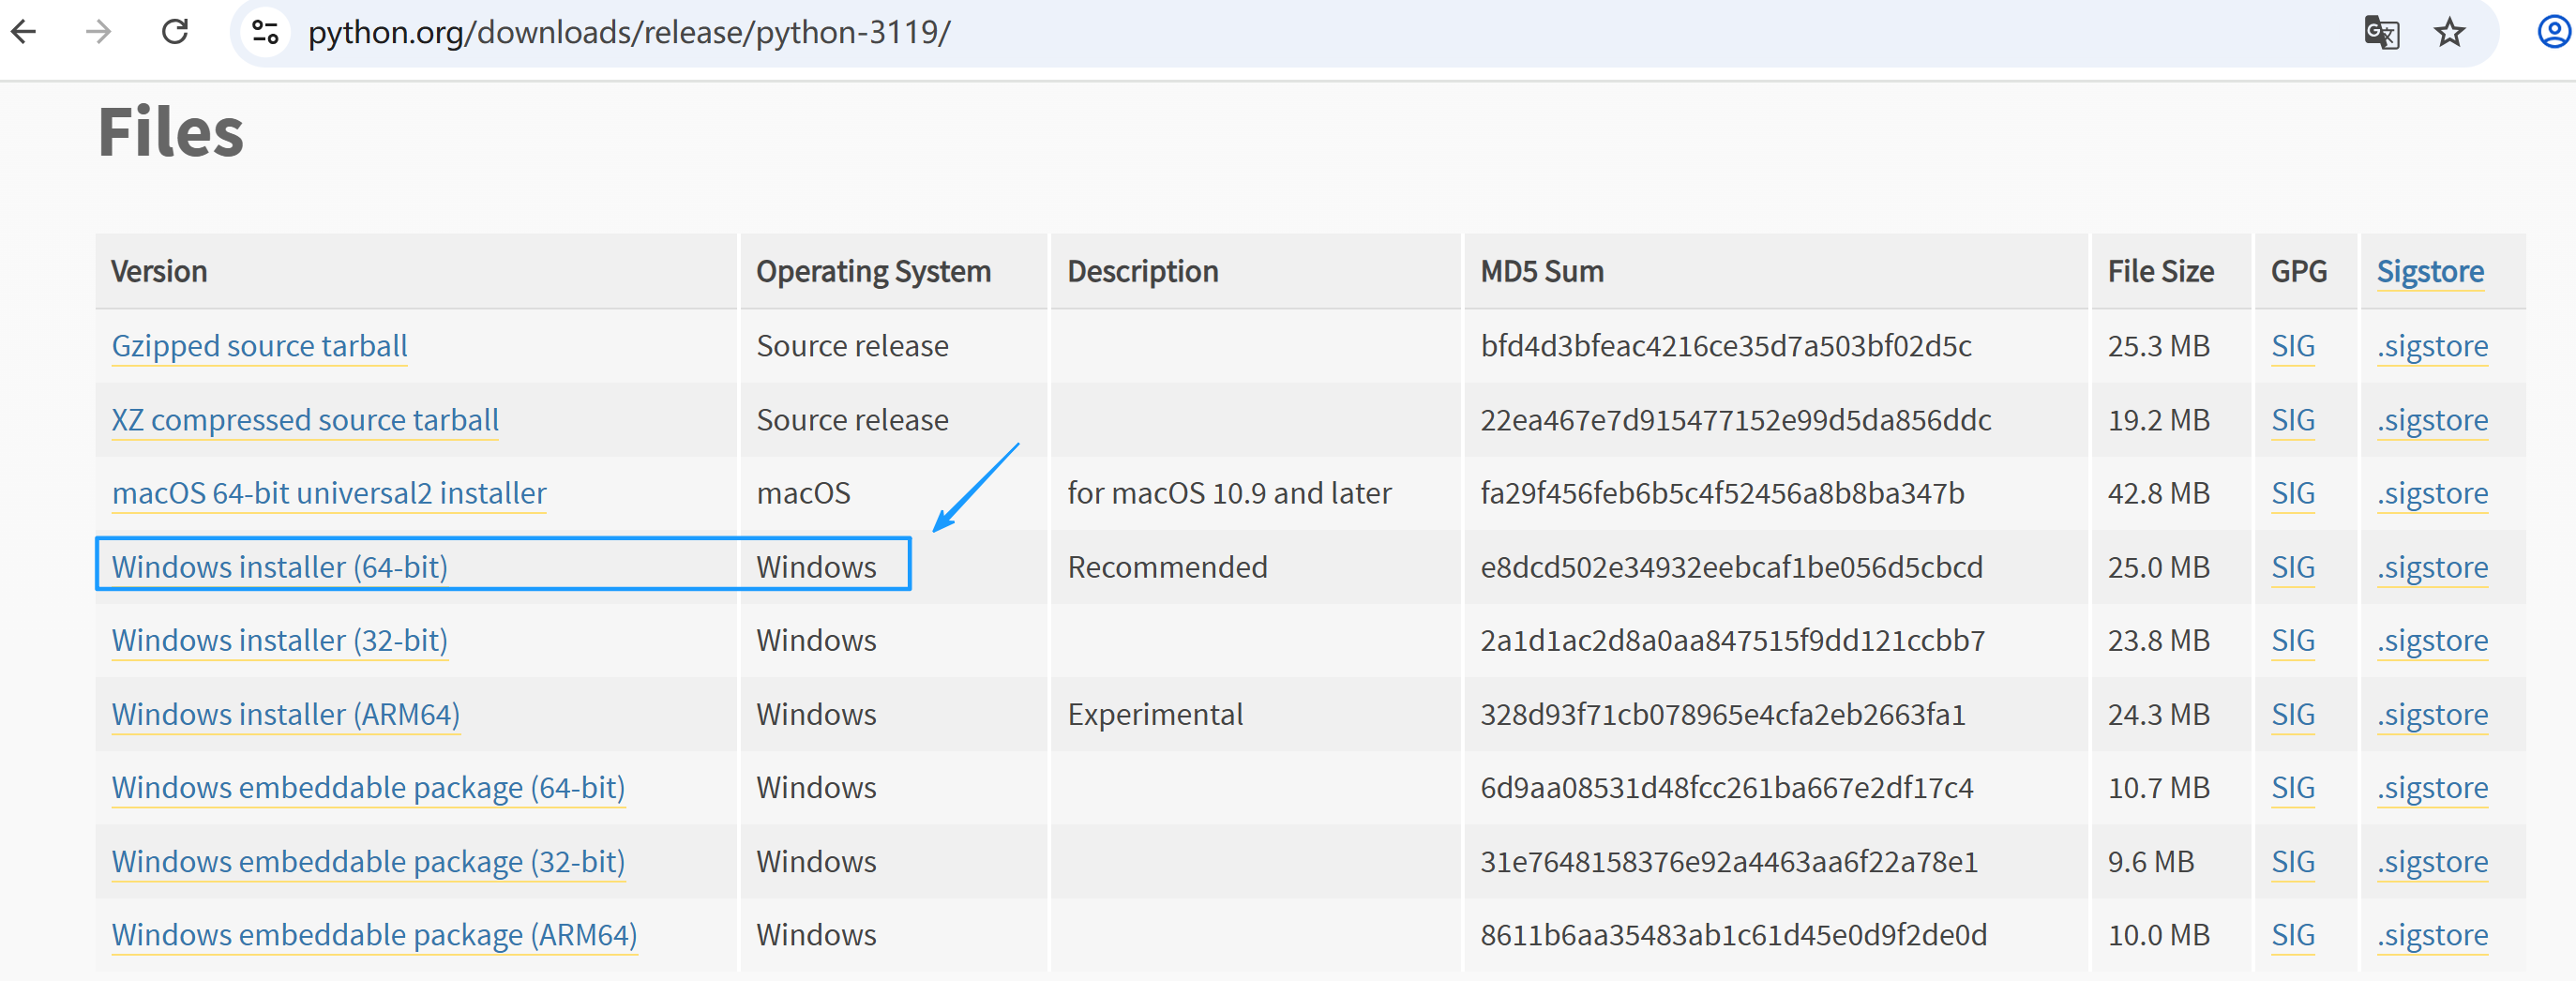Open .sigstore for embeddable package (64-bit)

[x=2432, y=788]
